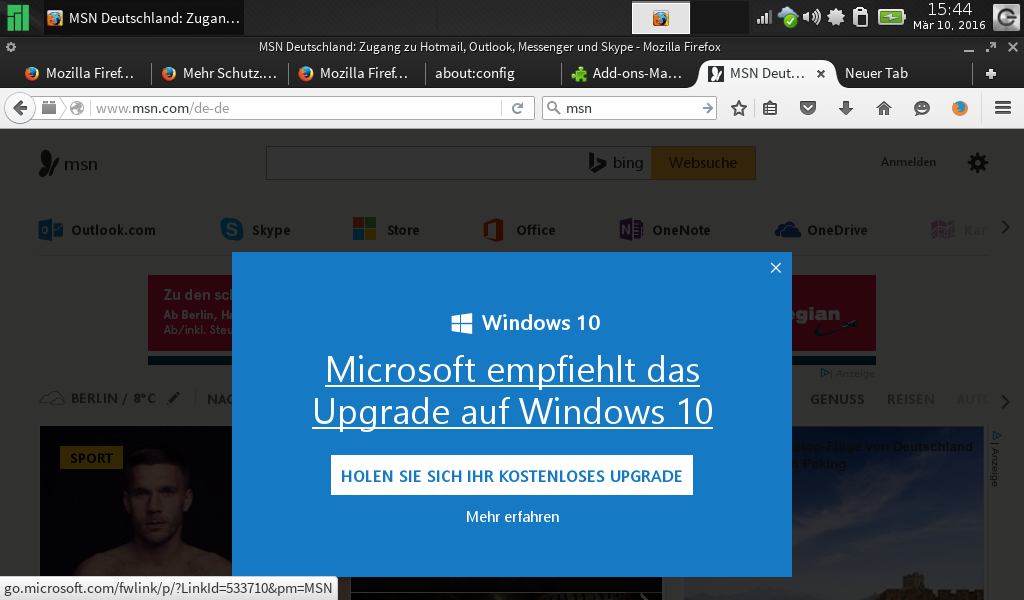Viewport: 1024px width, 600px height.
Task: Click the Holen Sie sich Ihr kostenloses Upgrade button
Action: [x=512, y=475]
